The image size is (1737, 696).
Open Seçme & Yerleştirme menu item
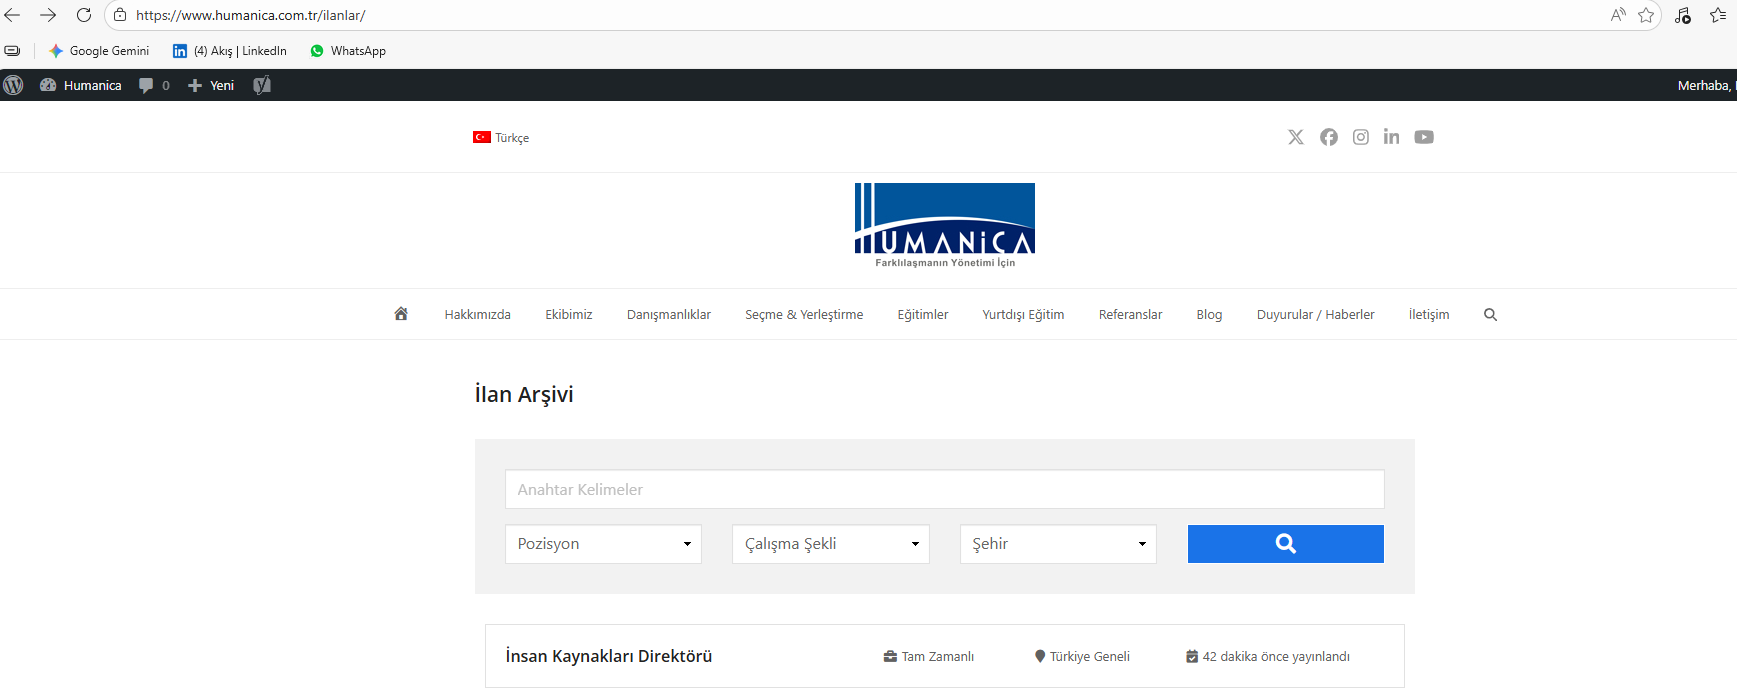point(804,315)
